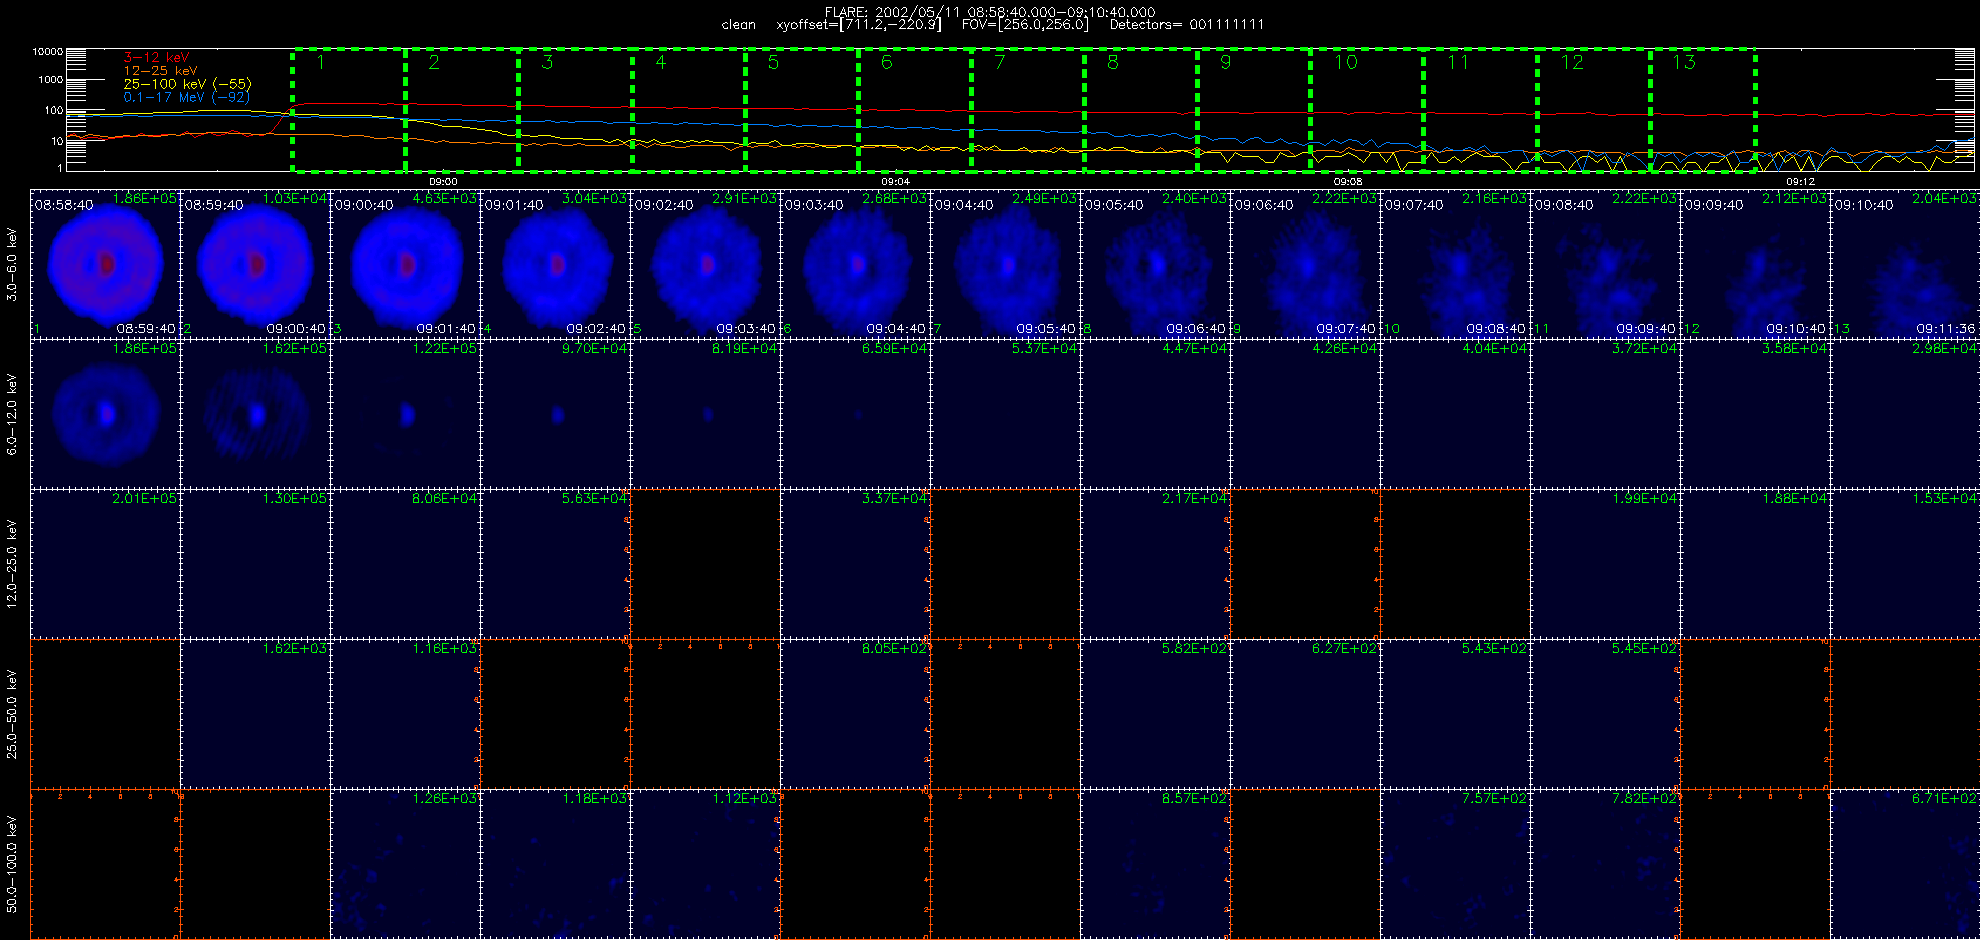Open 25.0-50.0 keV image labeled 5.45E+02

point(1606,714)
